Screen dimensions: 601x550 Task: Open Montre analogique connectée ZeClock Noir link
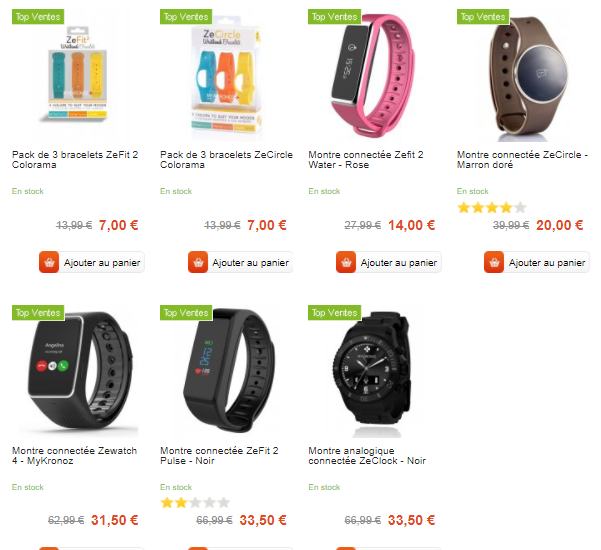pos(367,455)
